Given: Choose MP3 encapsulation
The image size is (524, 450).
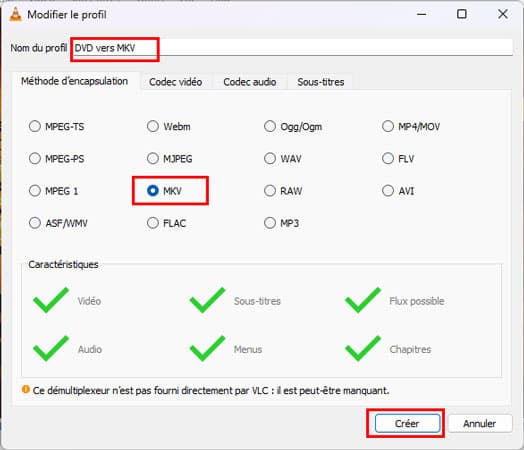Looking at the screenshot, I should coord(270,223).
